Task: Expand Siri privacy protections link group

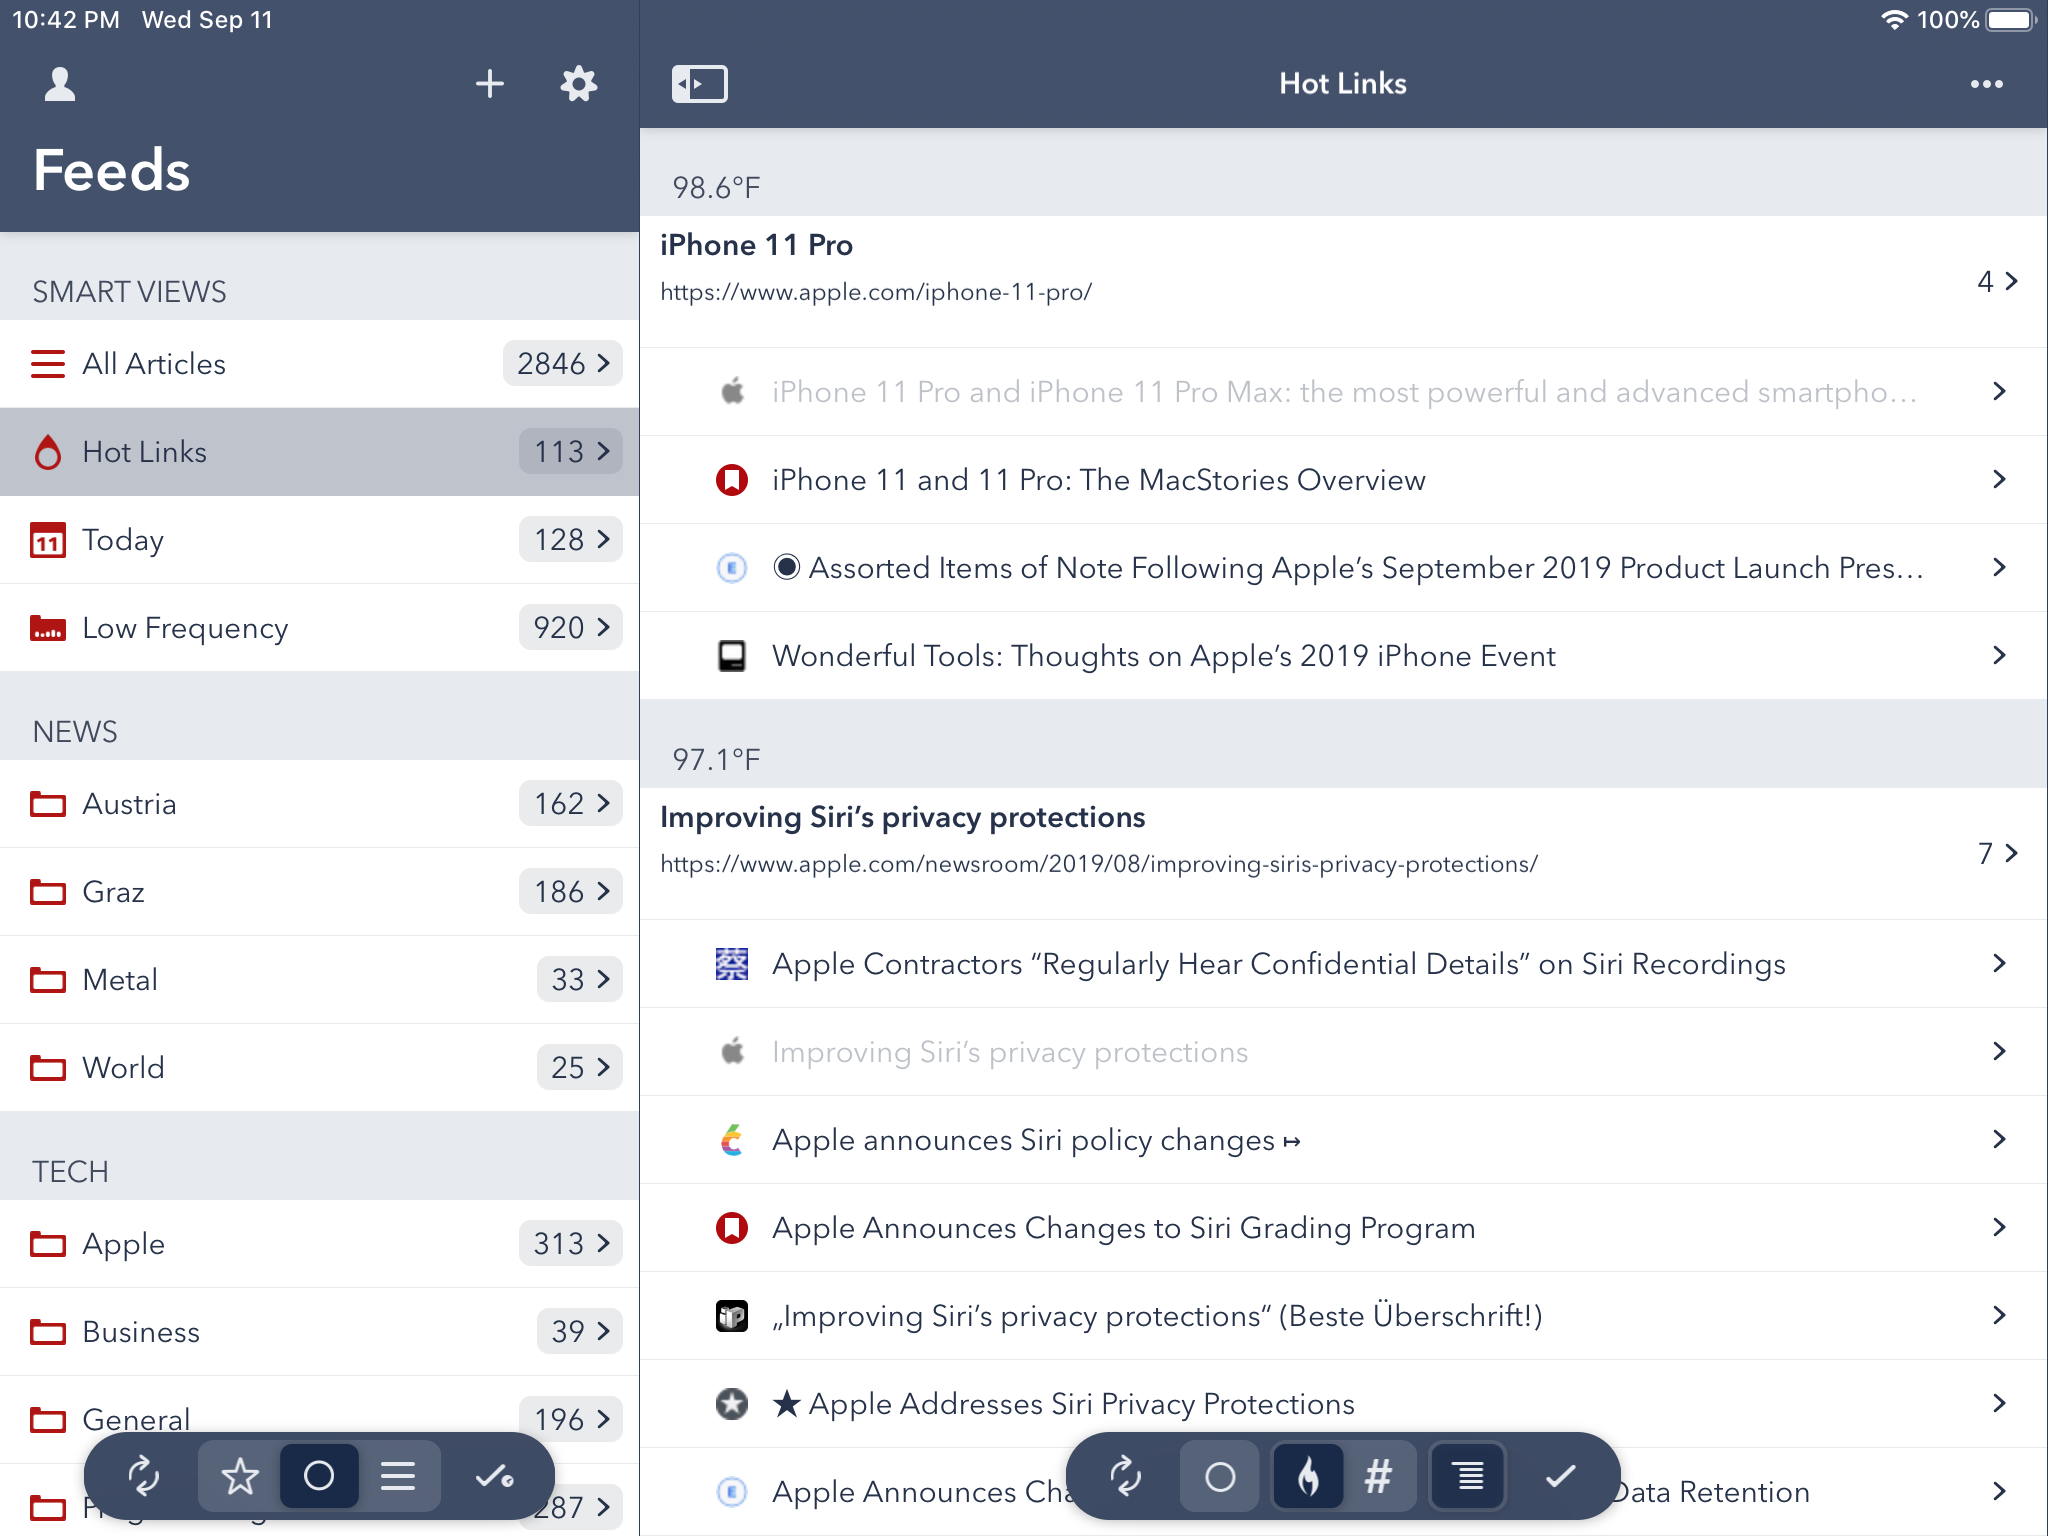Action: (1997, 854)
